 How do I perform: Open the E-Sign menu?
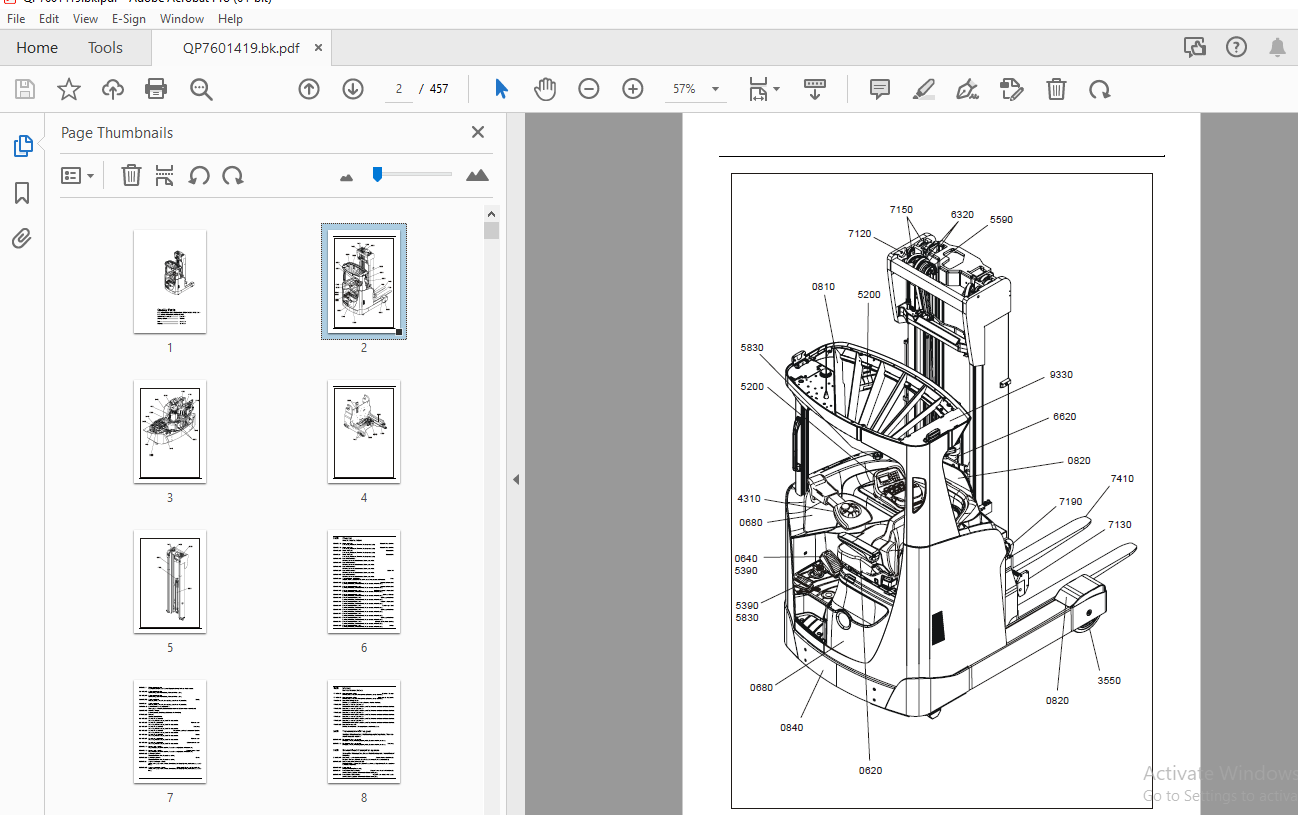pyautogui.click(x=129, y=19)
